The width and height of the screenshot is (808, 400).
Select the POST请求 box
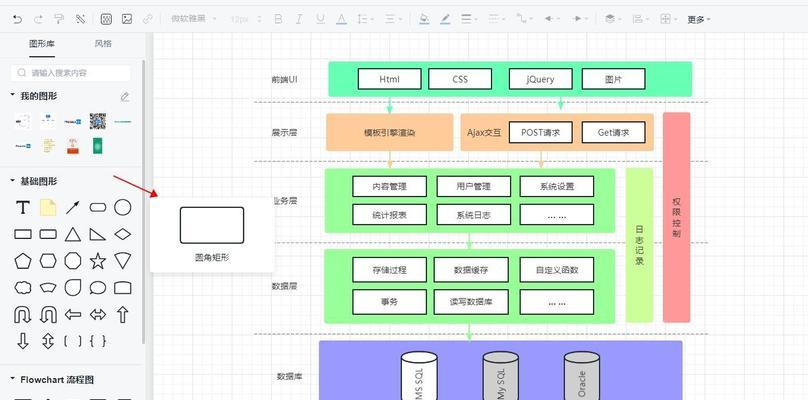[541, 132]
